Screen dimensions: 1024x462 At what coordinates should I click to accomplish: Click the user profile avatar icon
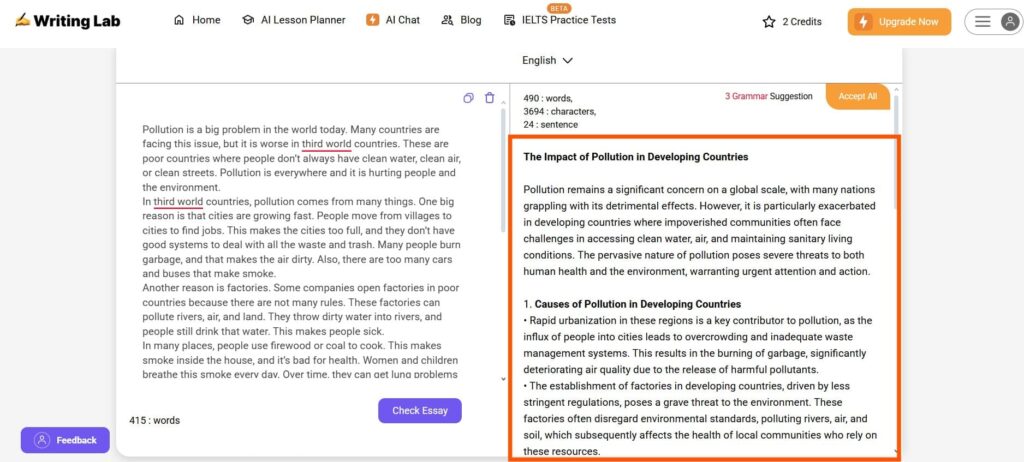[1010, 22]
